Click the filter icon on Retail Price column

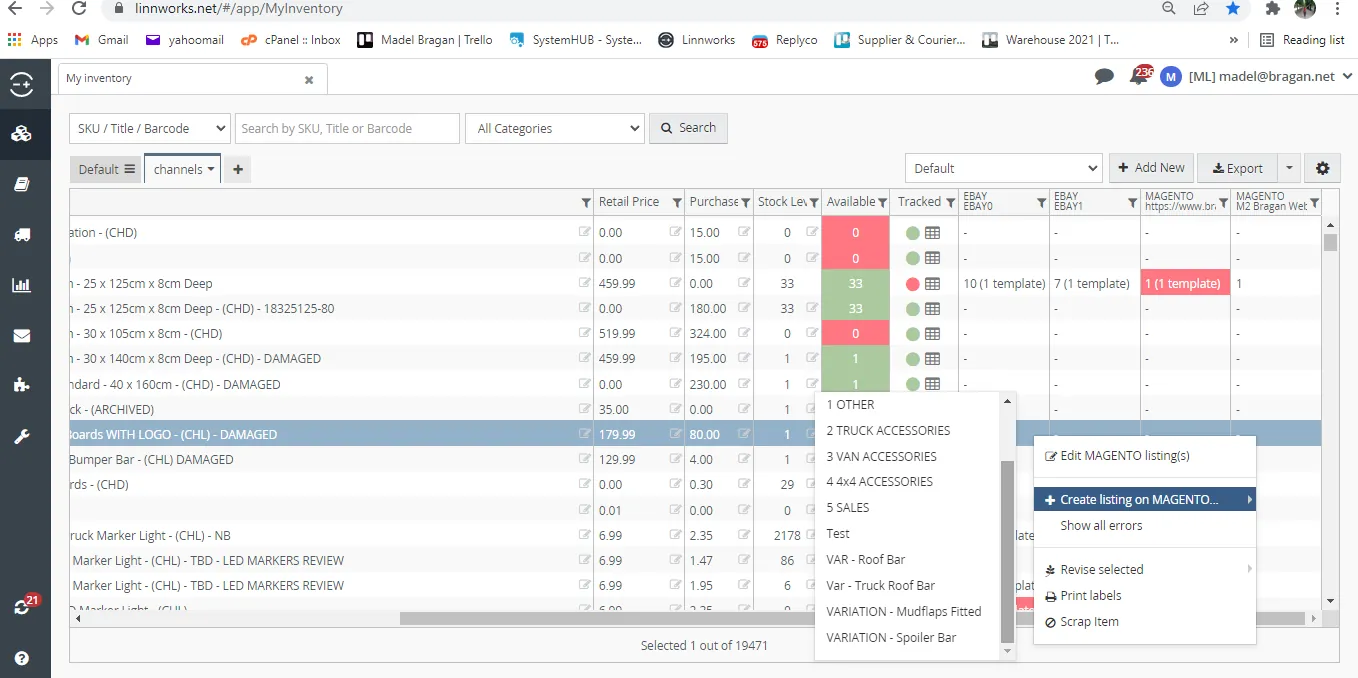coord(677,202)
